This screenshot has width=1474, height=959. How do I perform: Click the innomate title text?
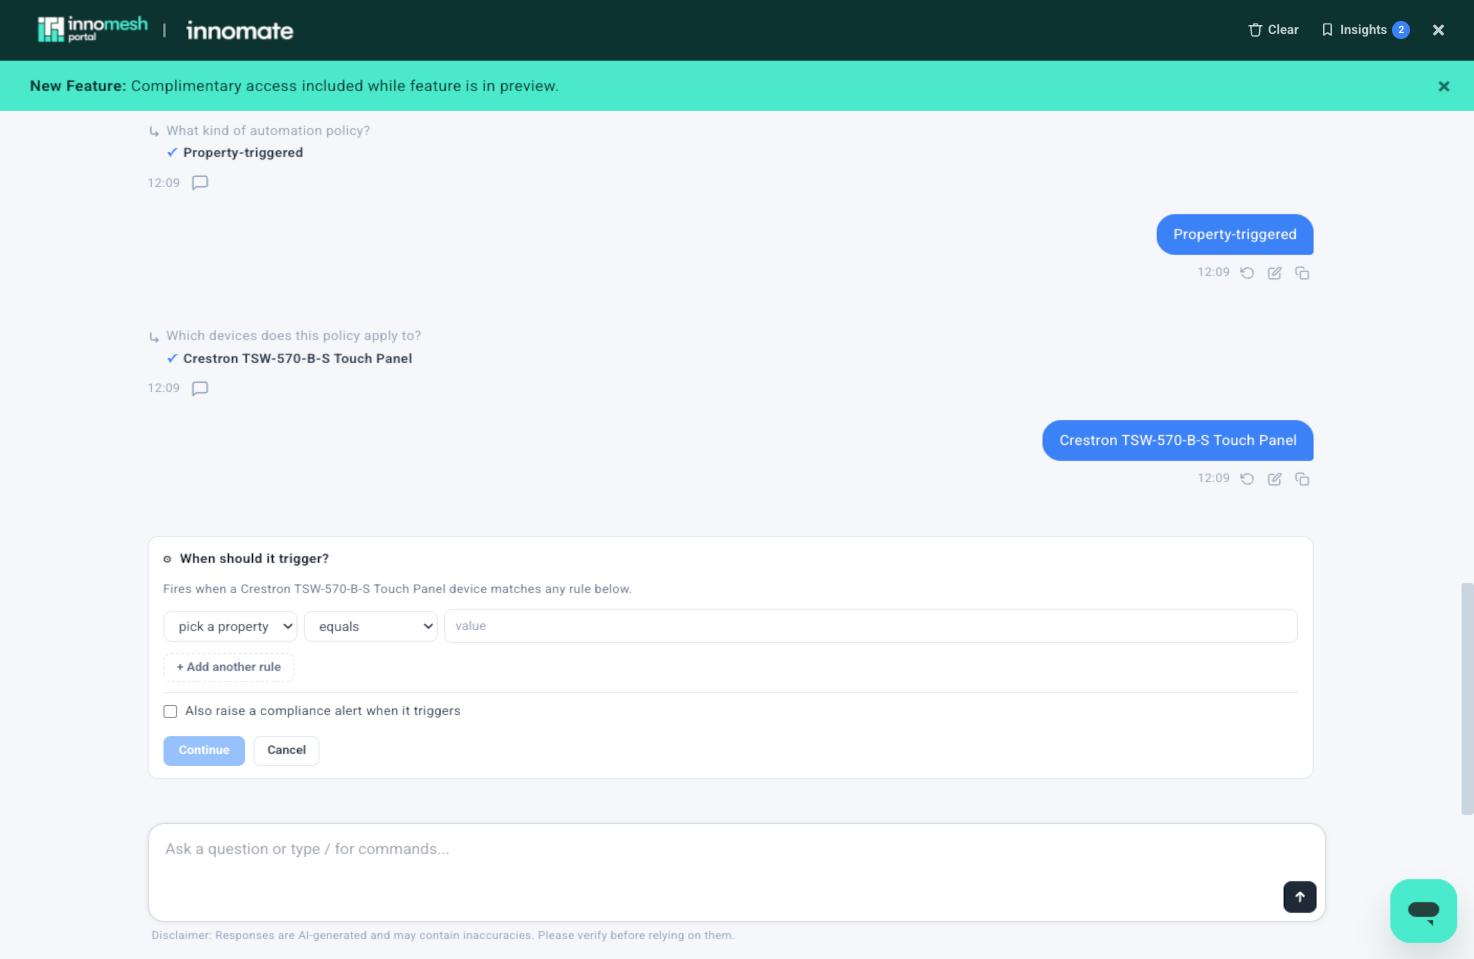pyautogui.click(x=240, y=31)
